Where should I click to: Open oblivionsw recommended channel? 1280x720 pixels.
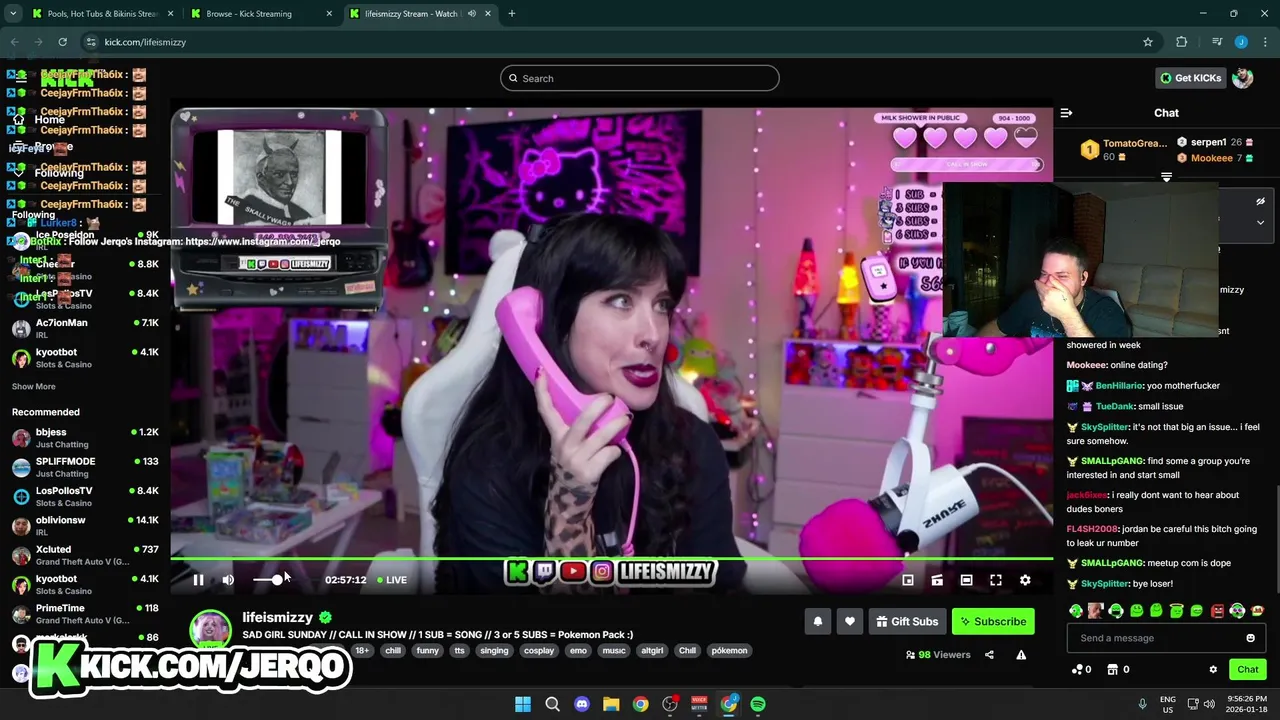tap(86, 526)
